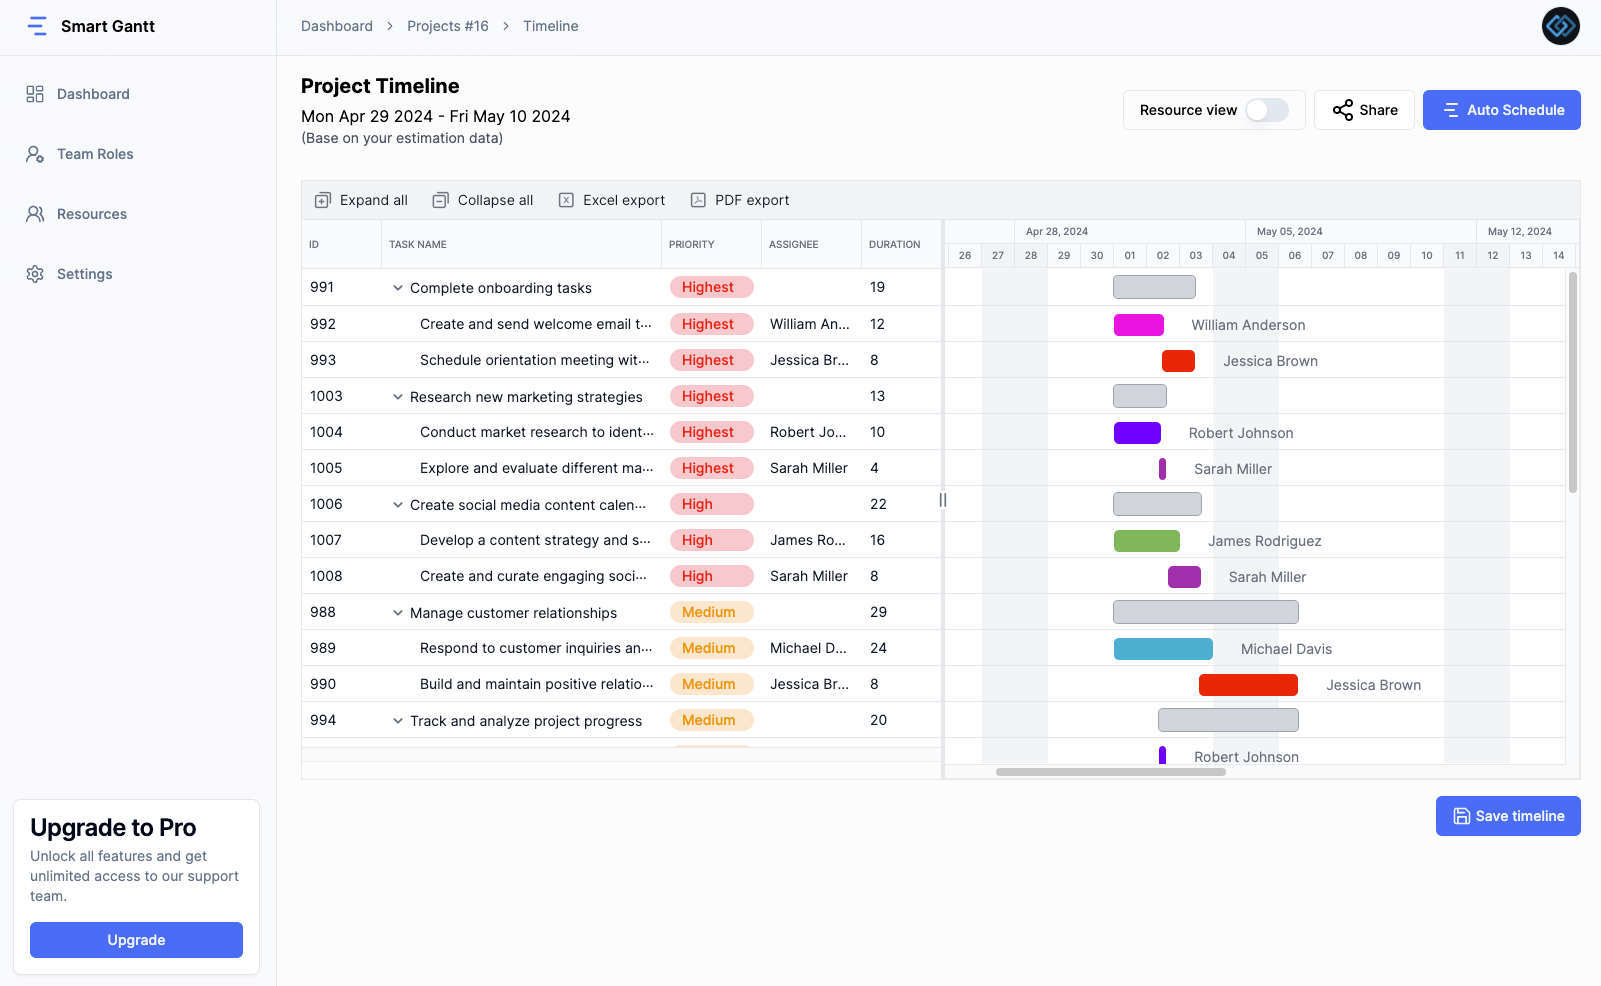The width and height of the screenshot is (1601, 986).
Task: Click the Expand all icon
Action: (x=322, y=200)
